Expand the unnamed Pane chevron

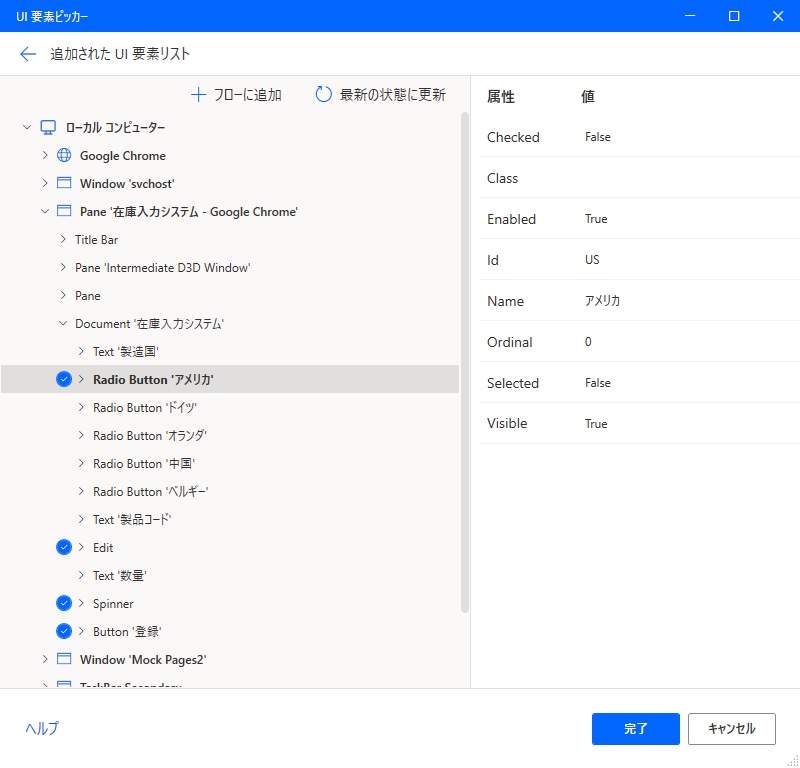click(63, 295)
